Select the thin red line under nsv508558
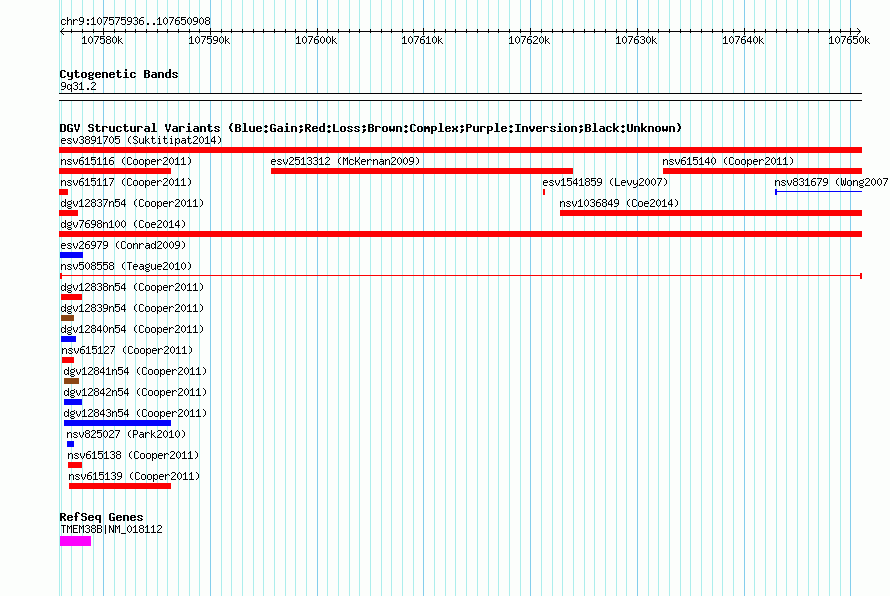890x596 pixels. 461,276
